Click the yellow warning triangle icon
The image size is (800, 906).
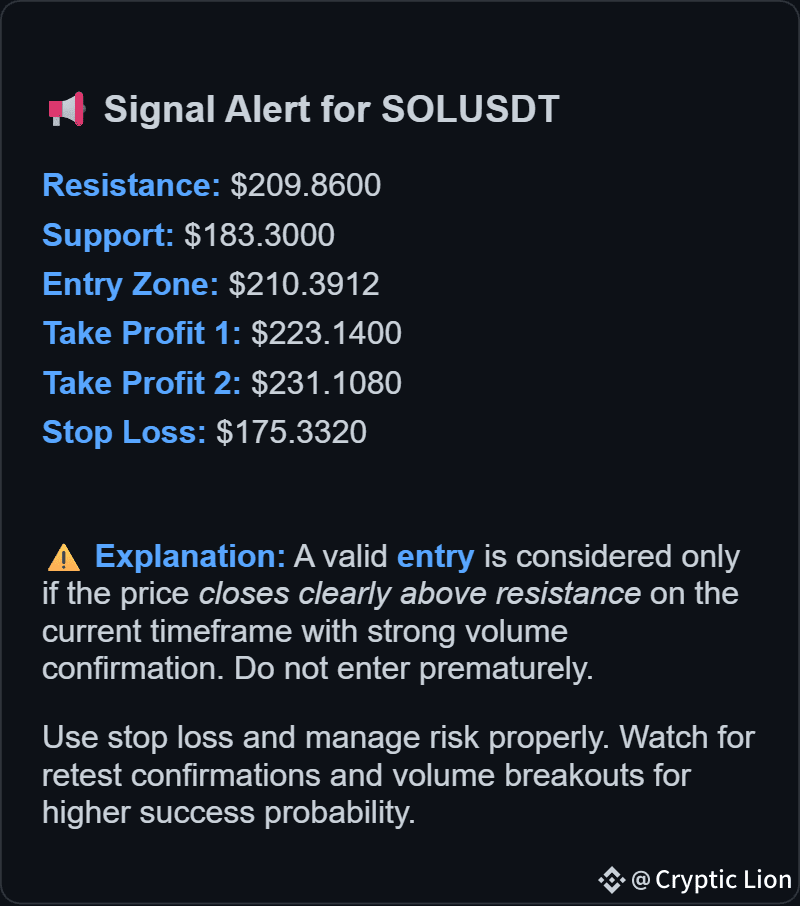pyautogui.click(x=64, y=558)
